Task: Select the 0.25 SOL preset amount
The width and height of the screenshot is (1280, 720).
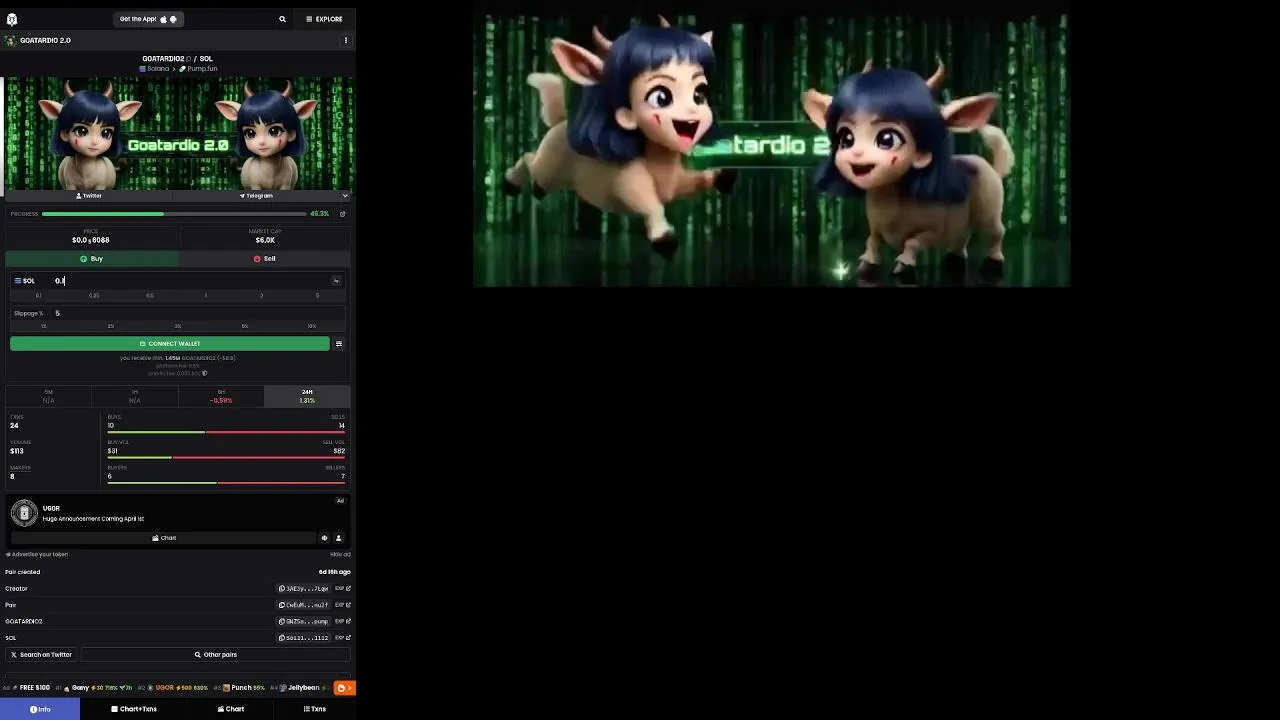Action: [94, 296]
